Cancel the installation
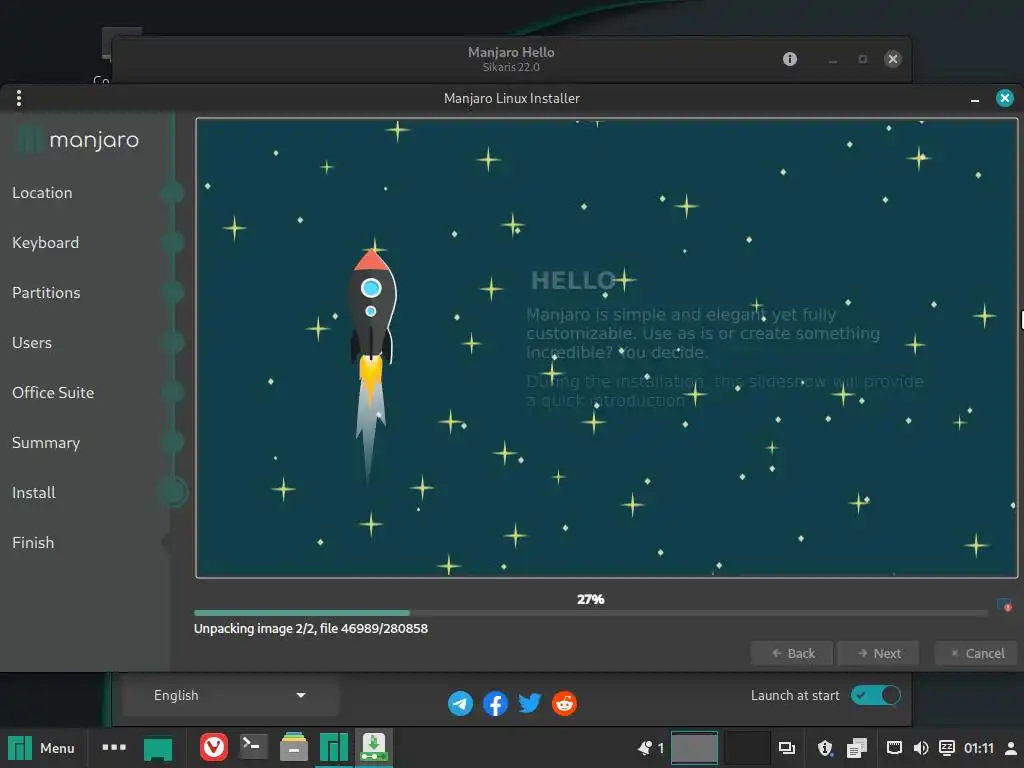This screenshot has width=1024, height=768. coord(976,653)
